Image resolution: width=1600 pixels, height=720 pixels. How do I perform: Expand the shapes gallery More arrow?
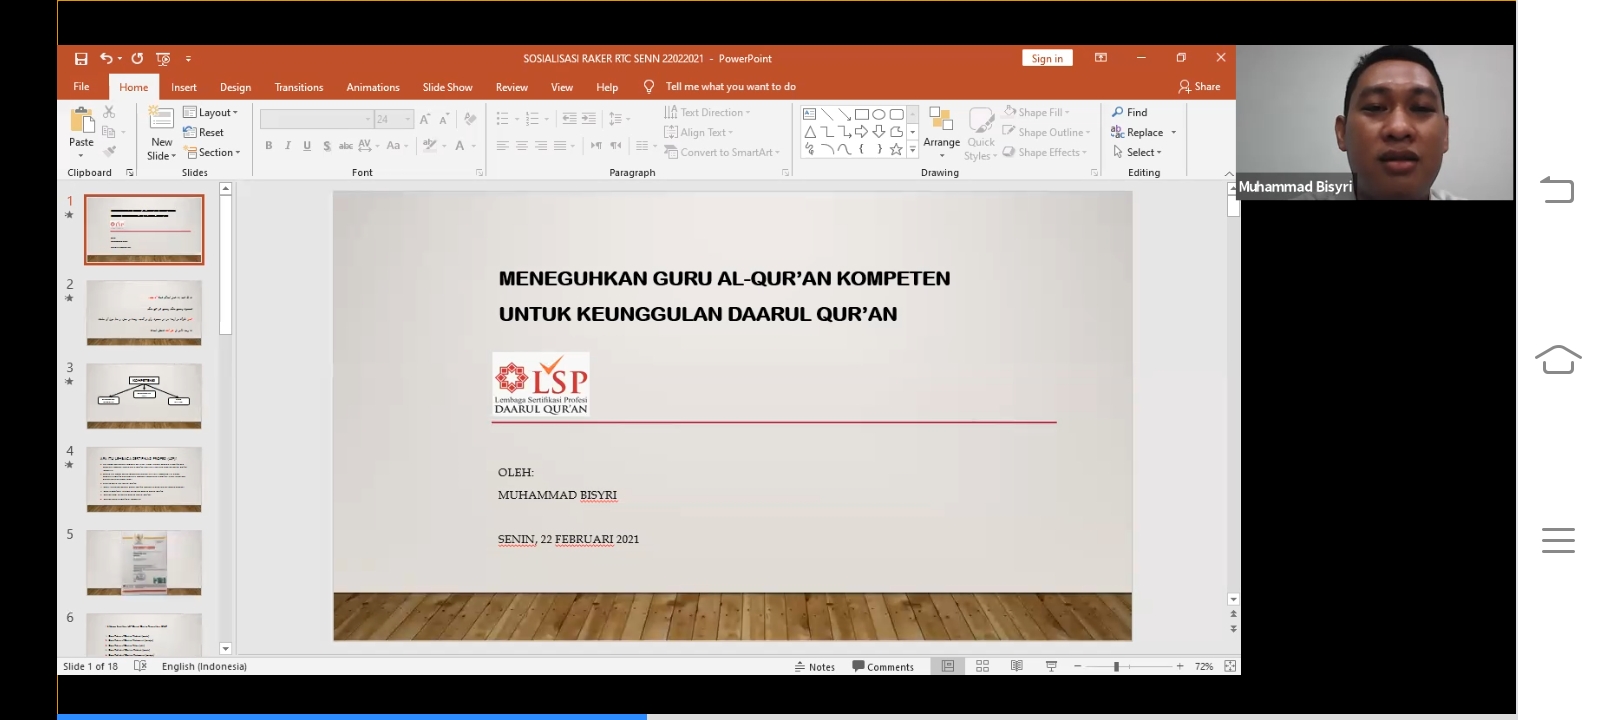912,150
